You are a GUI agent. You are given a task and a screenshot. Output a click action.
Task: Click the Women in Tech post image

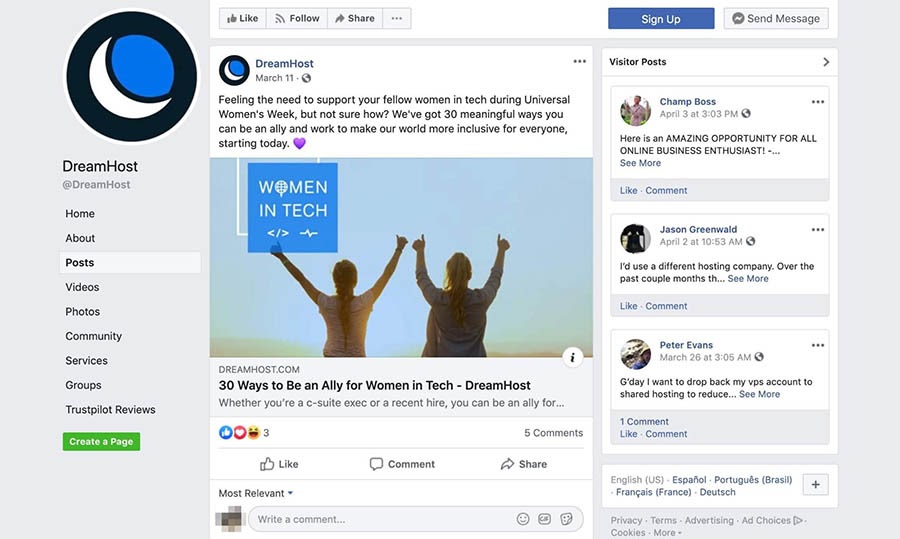pos(401,258)
